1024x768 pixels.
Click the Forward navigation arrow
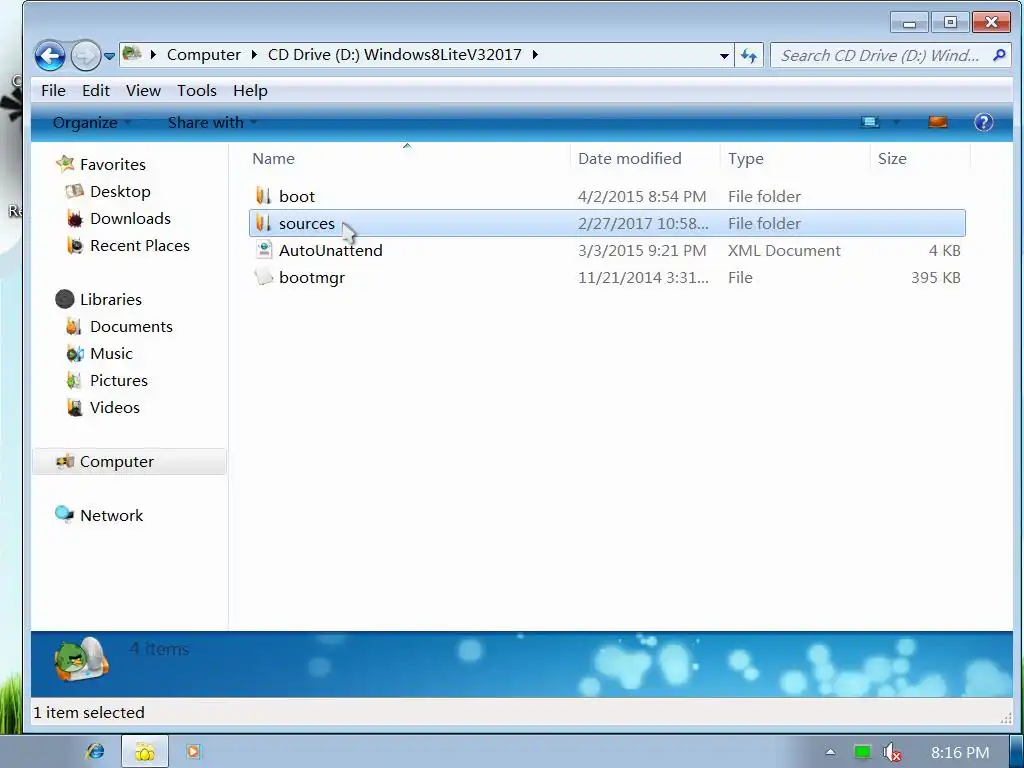click(86, 55)
